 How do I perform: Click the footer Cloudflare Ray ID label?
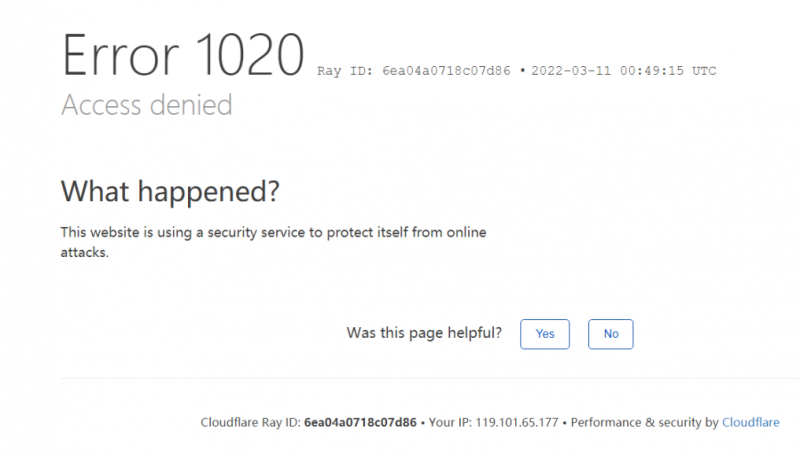[x=251, y=423]
